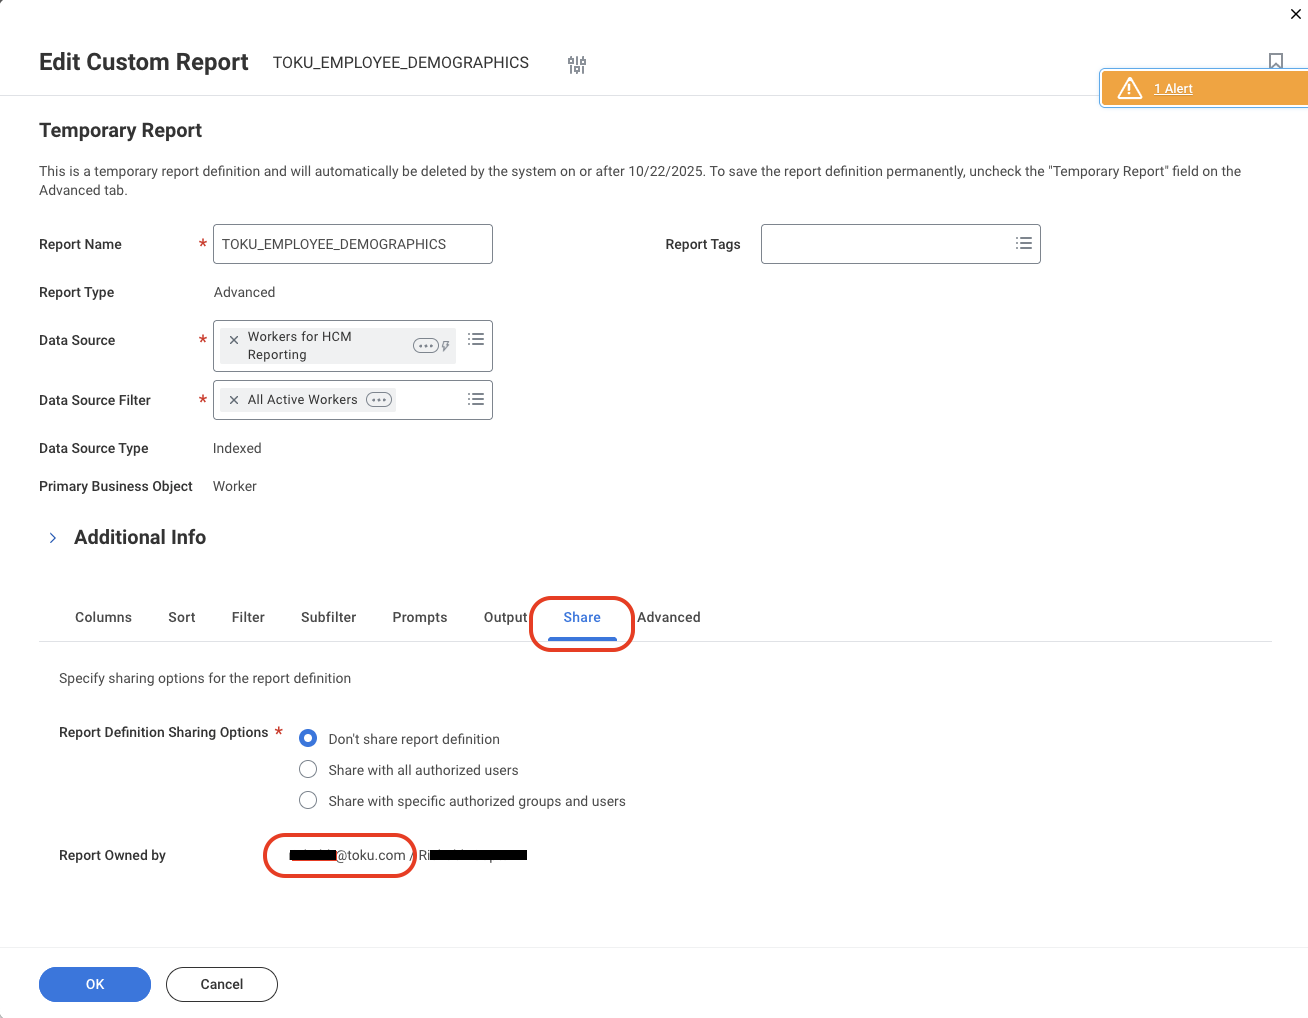Switch to the Advanced tab
This screenshot has width=1308, height=1018.
[x=669, y=617]
